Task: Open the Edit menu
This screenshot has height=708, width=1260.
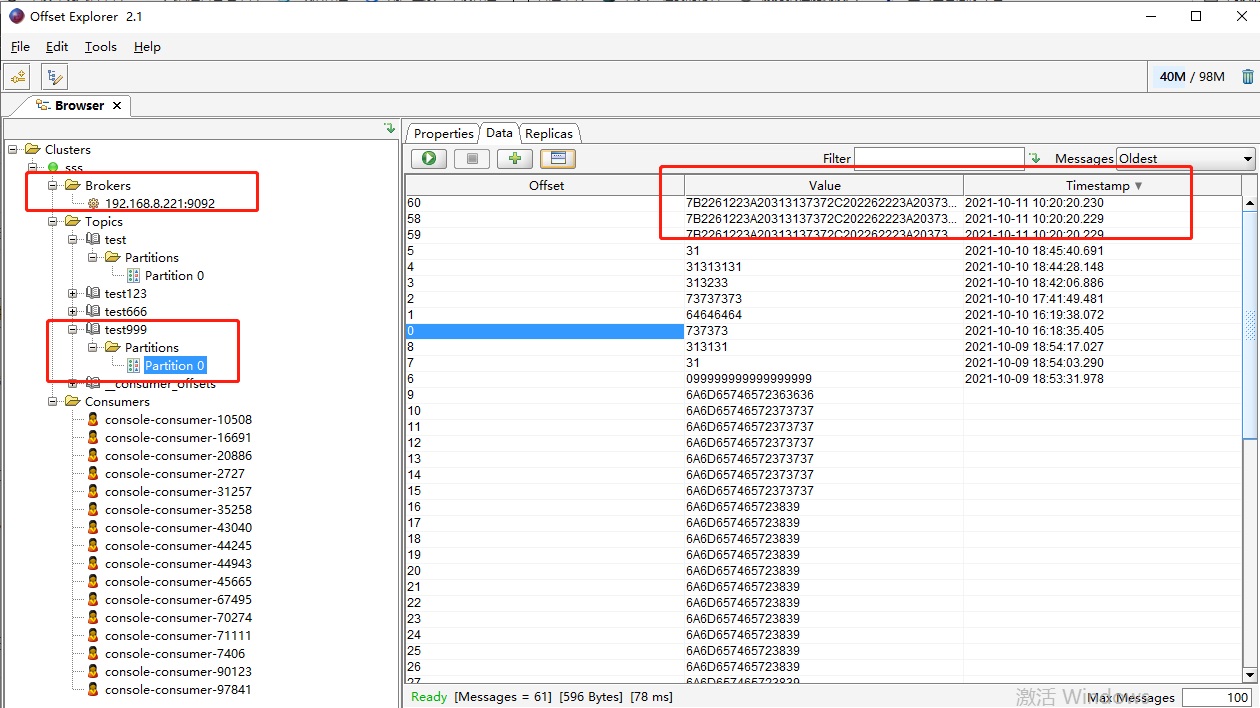Action: coord(57,47)
